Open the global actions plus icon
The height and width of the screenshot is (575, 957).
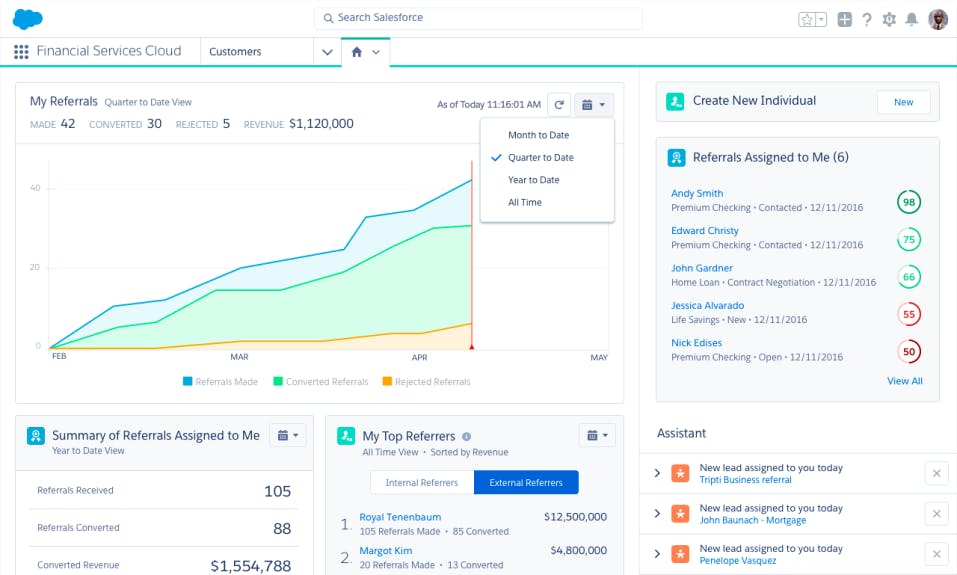tap(845, 20)
